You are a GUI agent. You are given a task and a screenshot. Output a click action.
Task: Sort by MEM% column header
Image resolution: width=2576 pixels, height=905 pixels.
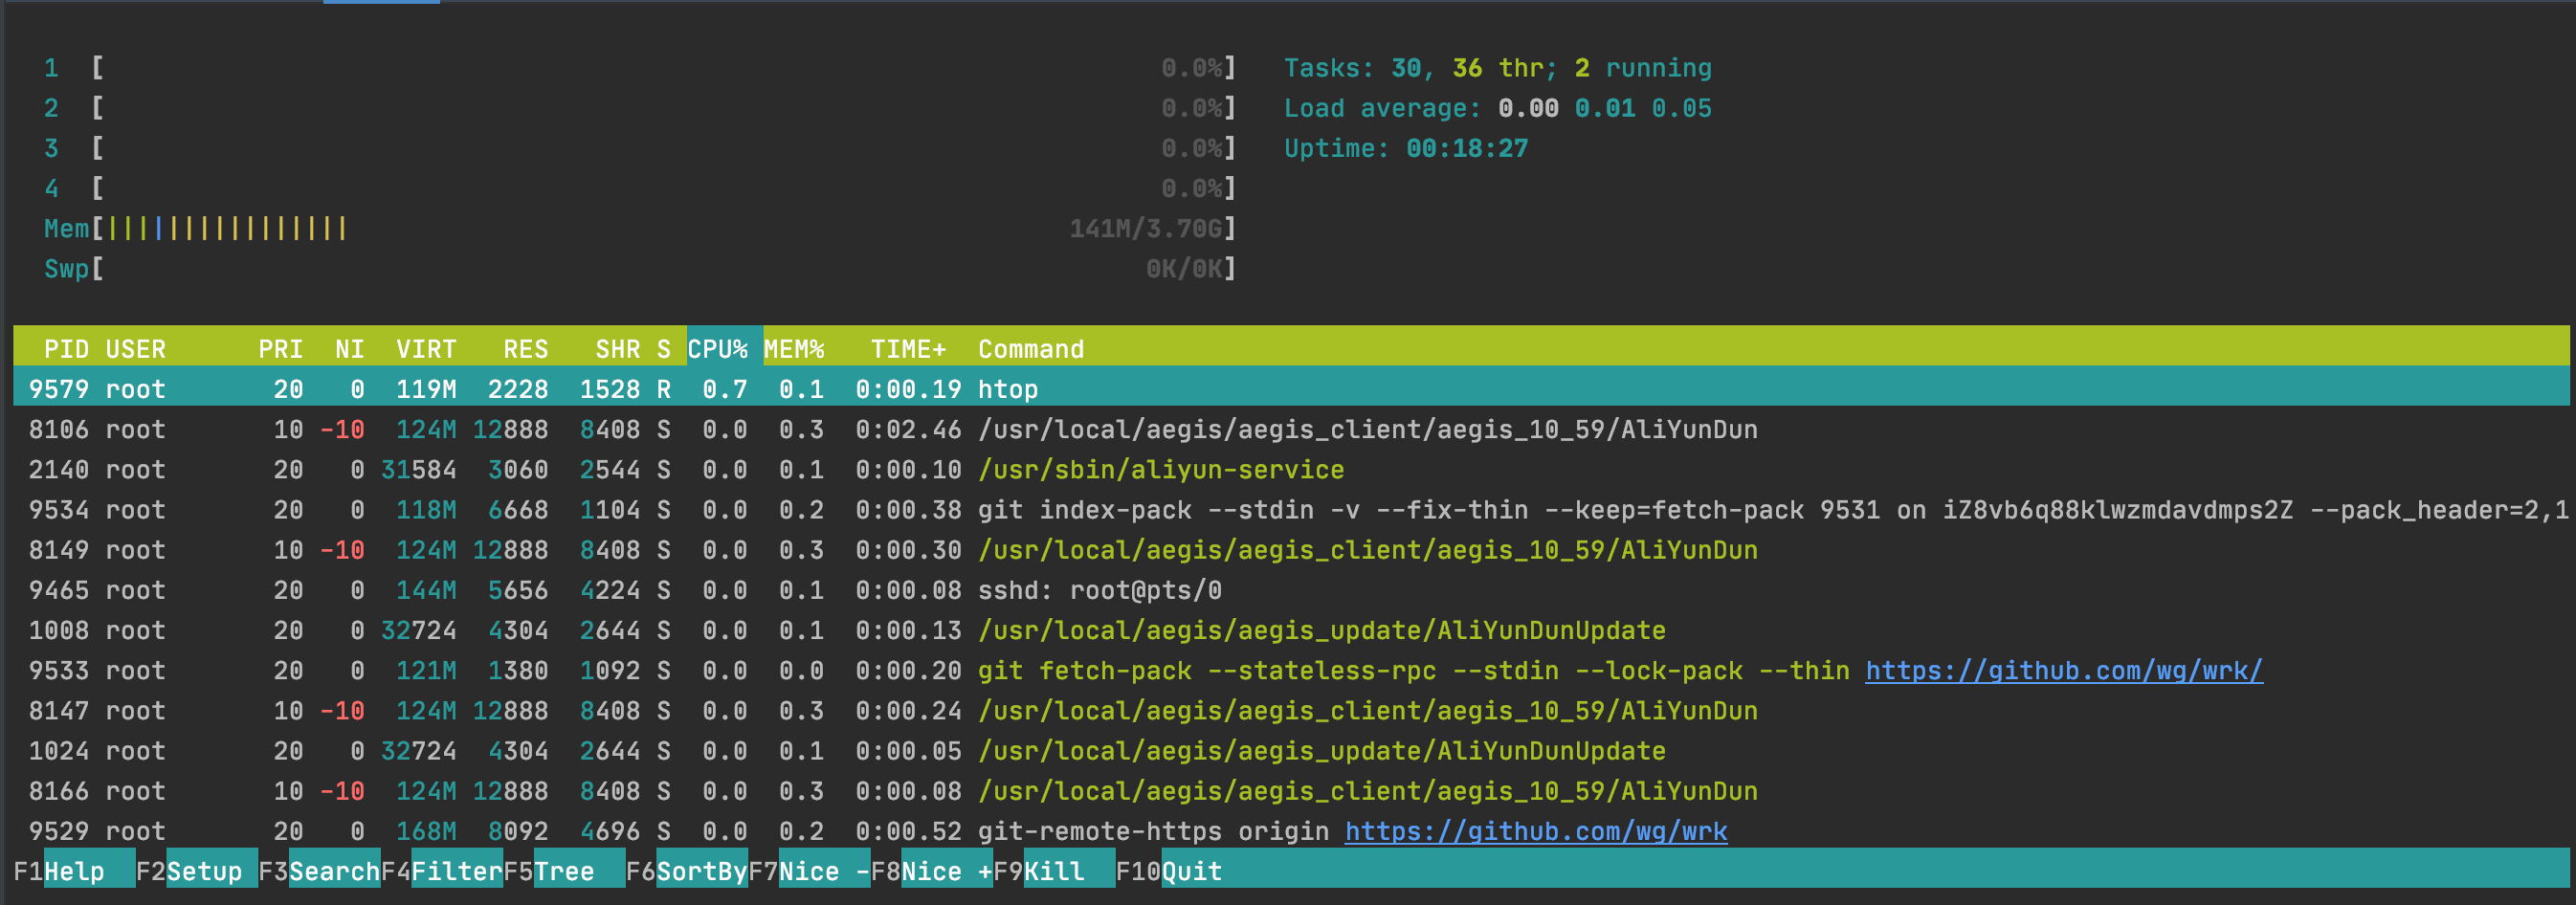tap(794, 349)
